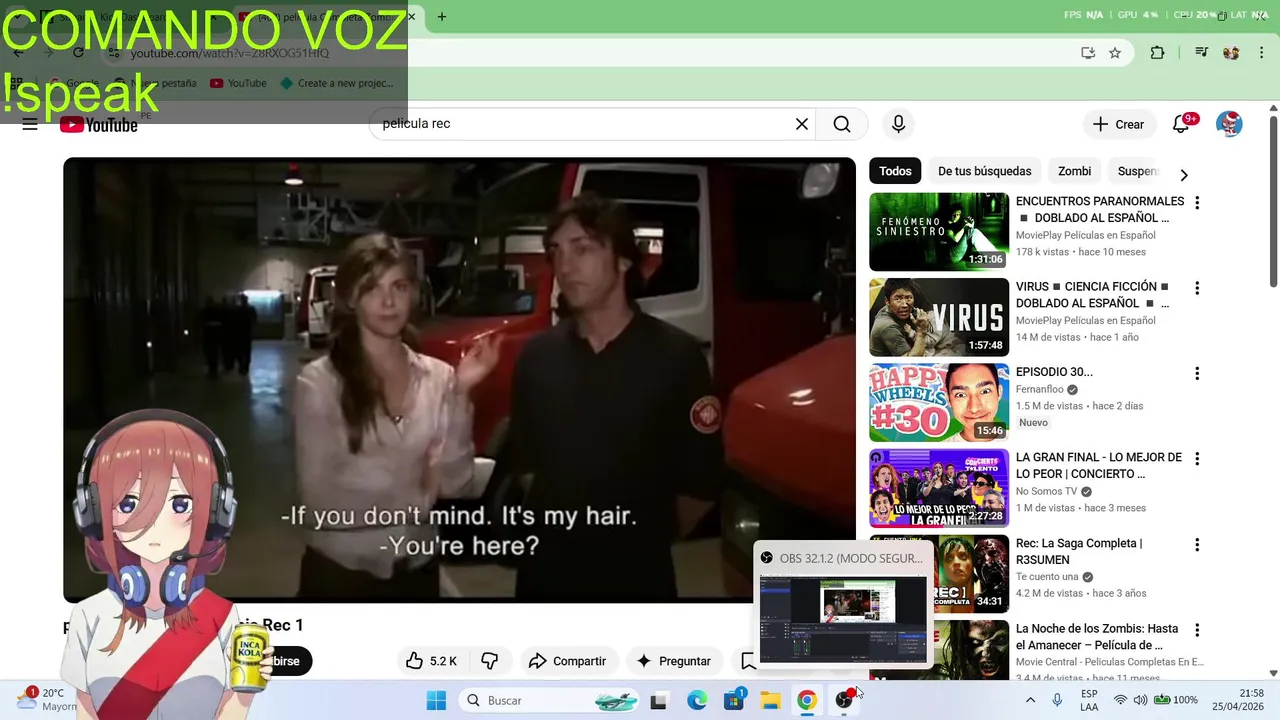1280x720 pixels.
Task: Open the Fernanfloo channel name
Action: [1039, 389]
